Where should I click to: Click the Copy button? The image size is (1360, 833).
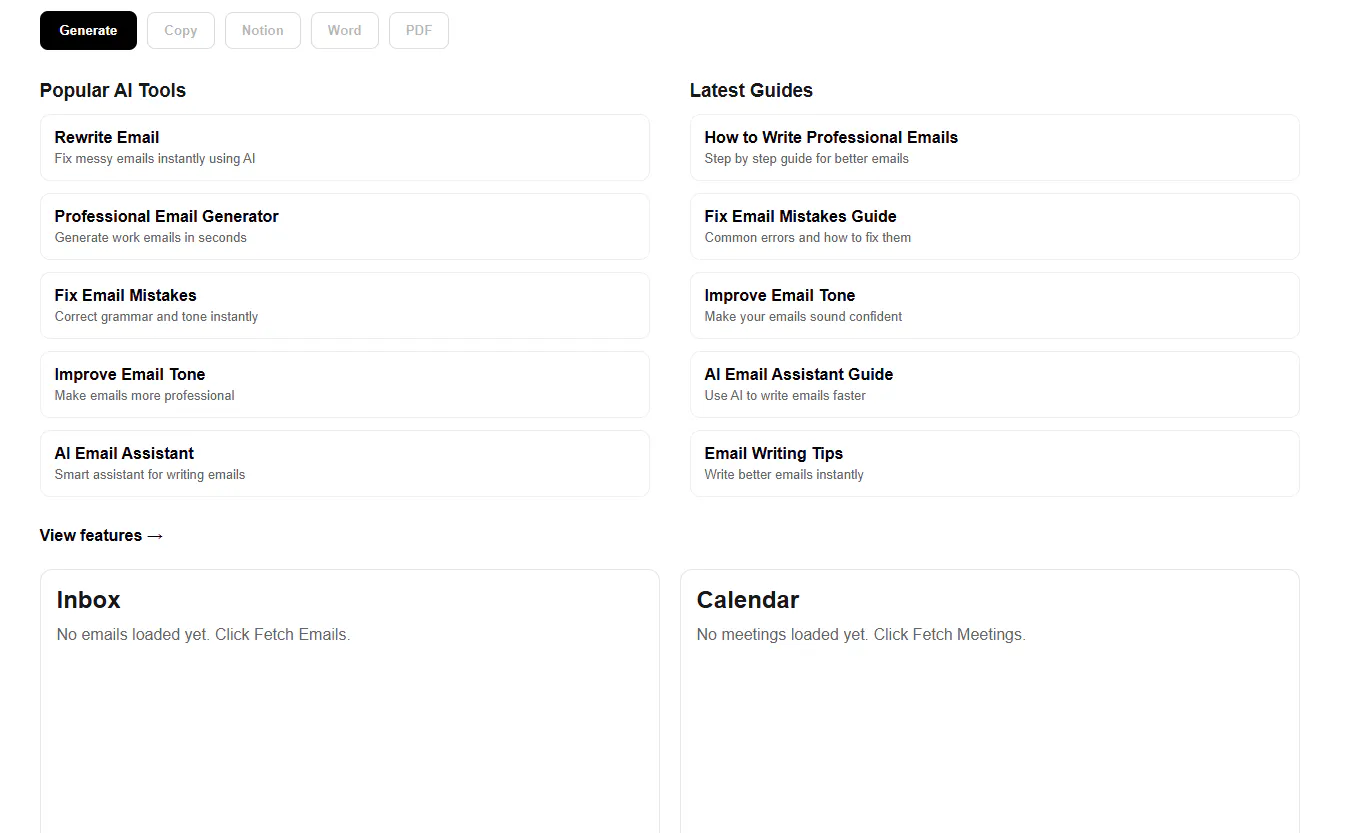pos(181,30)
